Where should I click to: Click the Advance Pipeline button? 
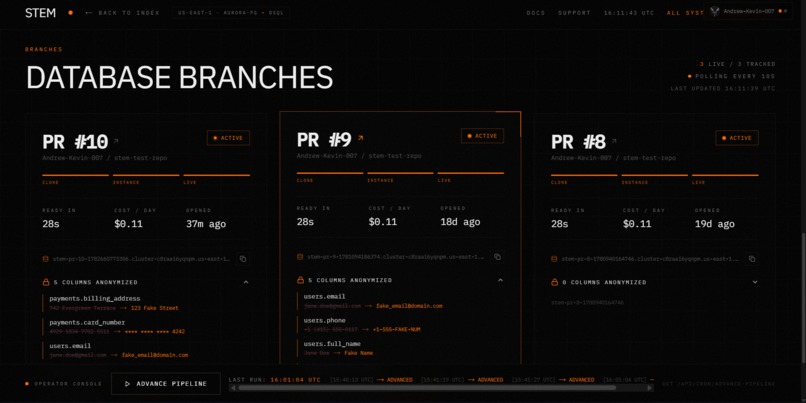[166, 383]
